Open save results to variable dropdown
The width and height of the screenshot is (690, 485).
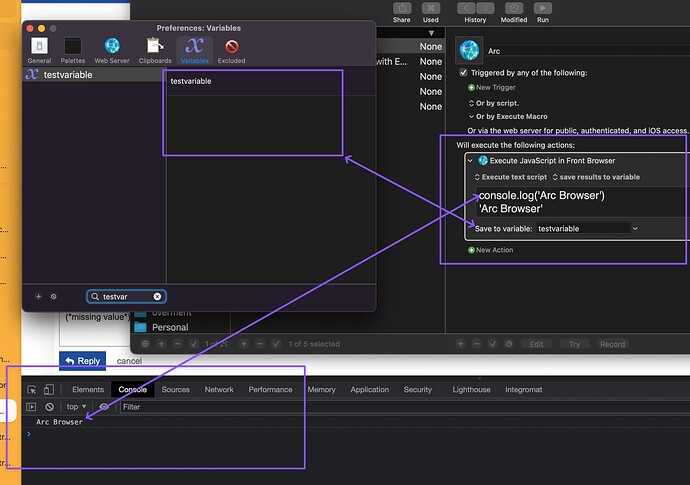596,177
